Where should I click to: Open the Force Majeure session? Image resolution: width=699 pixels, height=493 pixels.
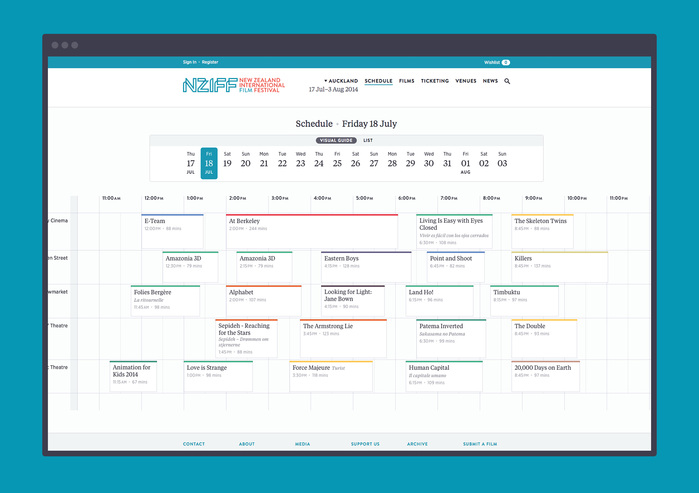coord(331,376)
